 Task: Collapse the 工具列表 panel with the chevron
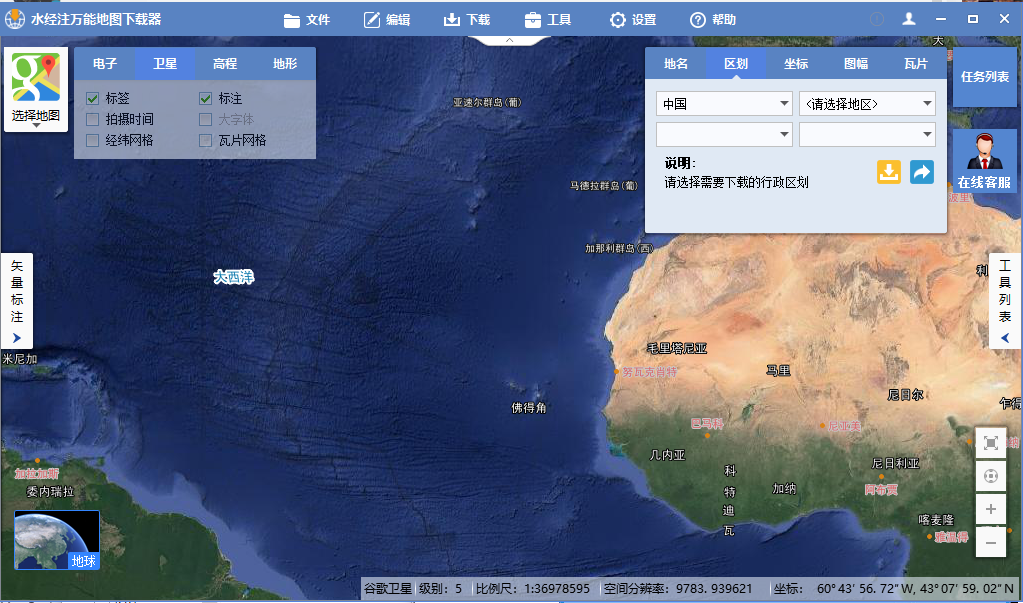pos(1004,338)
